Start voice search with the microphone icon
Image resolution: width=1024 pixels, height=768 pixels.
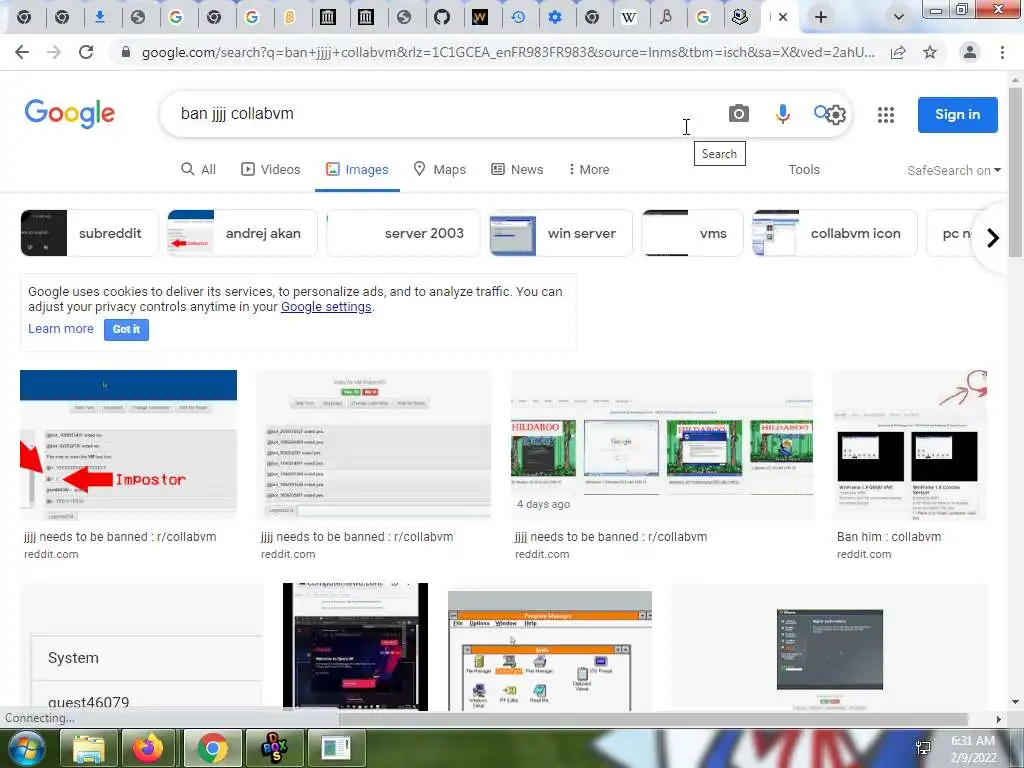pyautogui.click(x=782, y=114)
